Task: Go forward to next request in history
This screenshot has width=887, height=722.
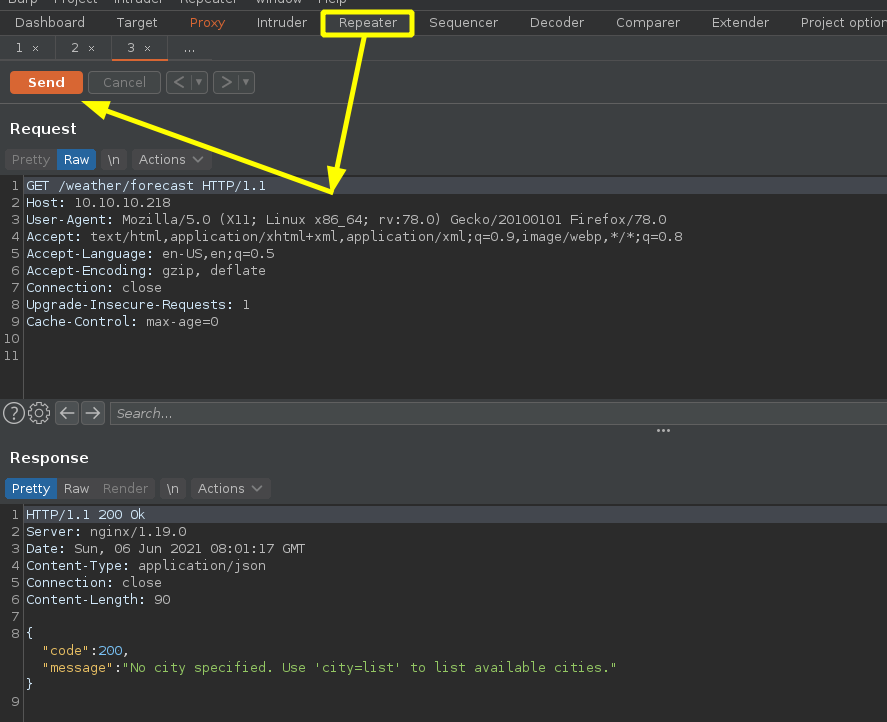Action: (226, 83)
